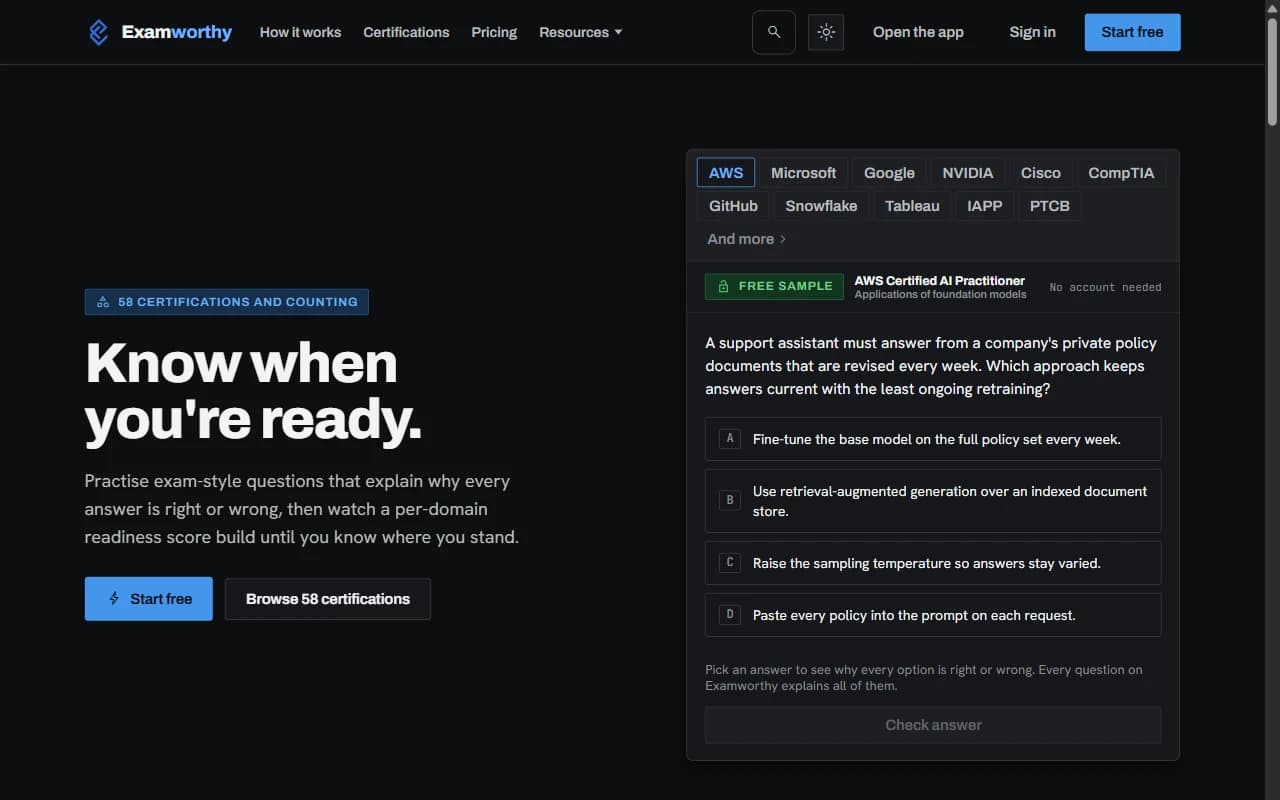Open the search magnifier icon
The height and width of the screenshot is (800, 1280).
coord(774,32)
